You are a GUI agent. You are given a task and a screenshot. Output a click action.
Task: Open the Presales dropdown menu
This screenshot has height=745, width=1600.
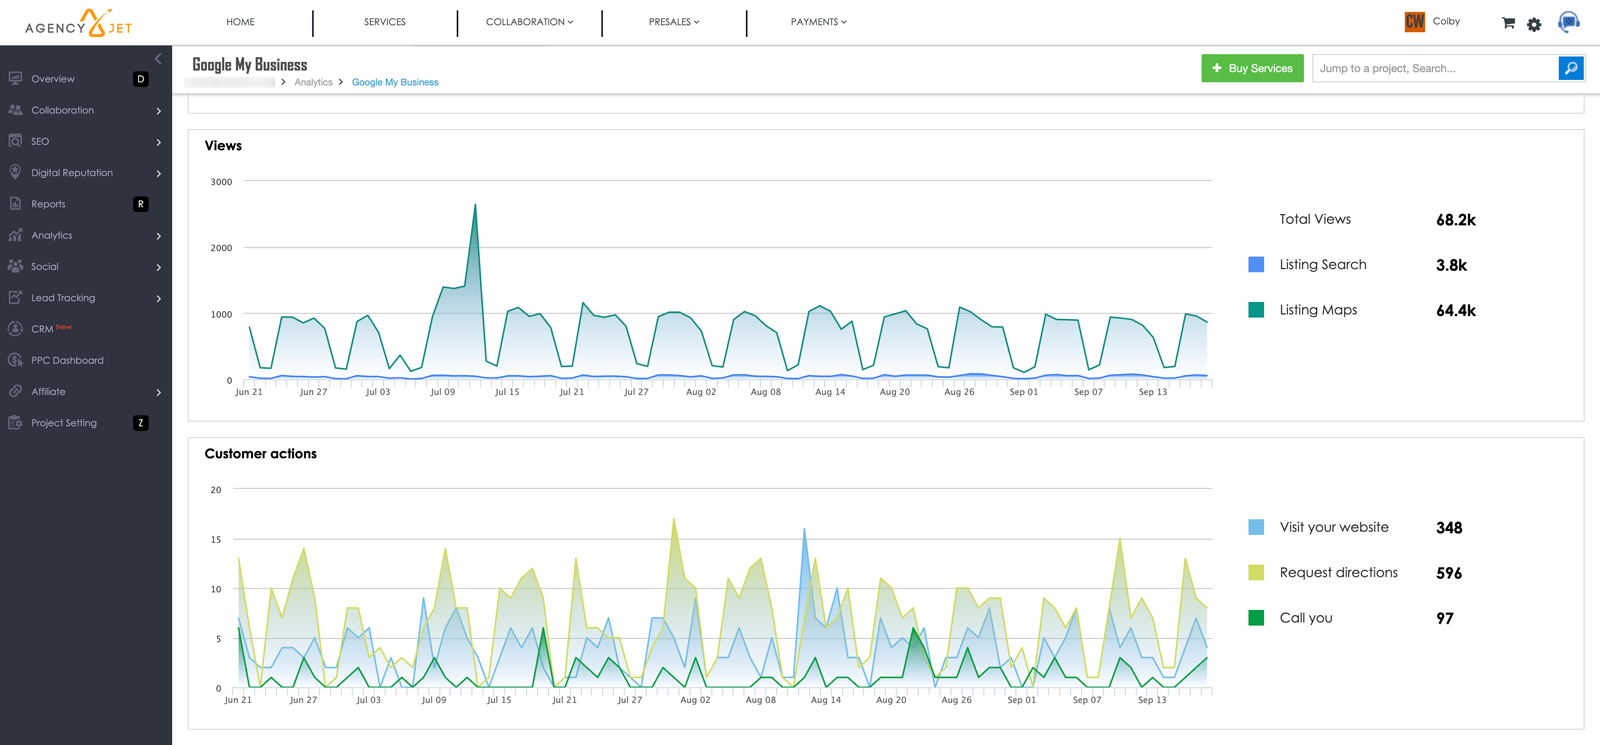click(x=674, y=22)
